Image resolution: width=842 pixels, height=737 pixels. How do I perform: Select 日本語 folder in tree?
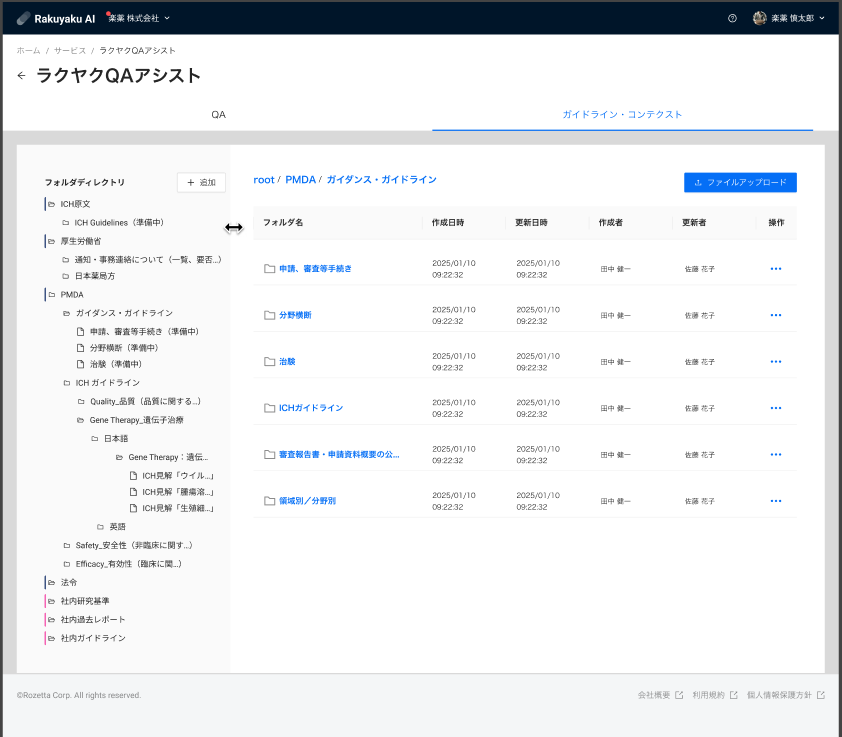pos(116,439)
